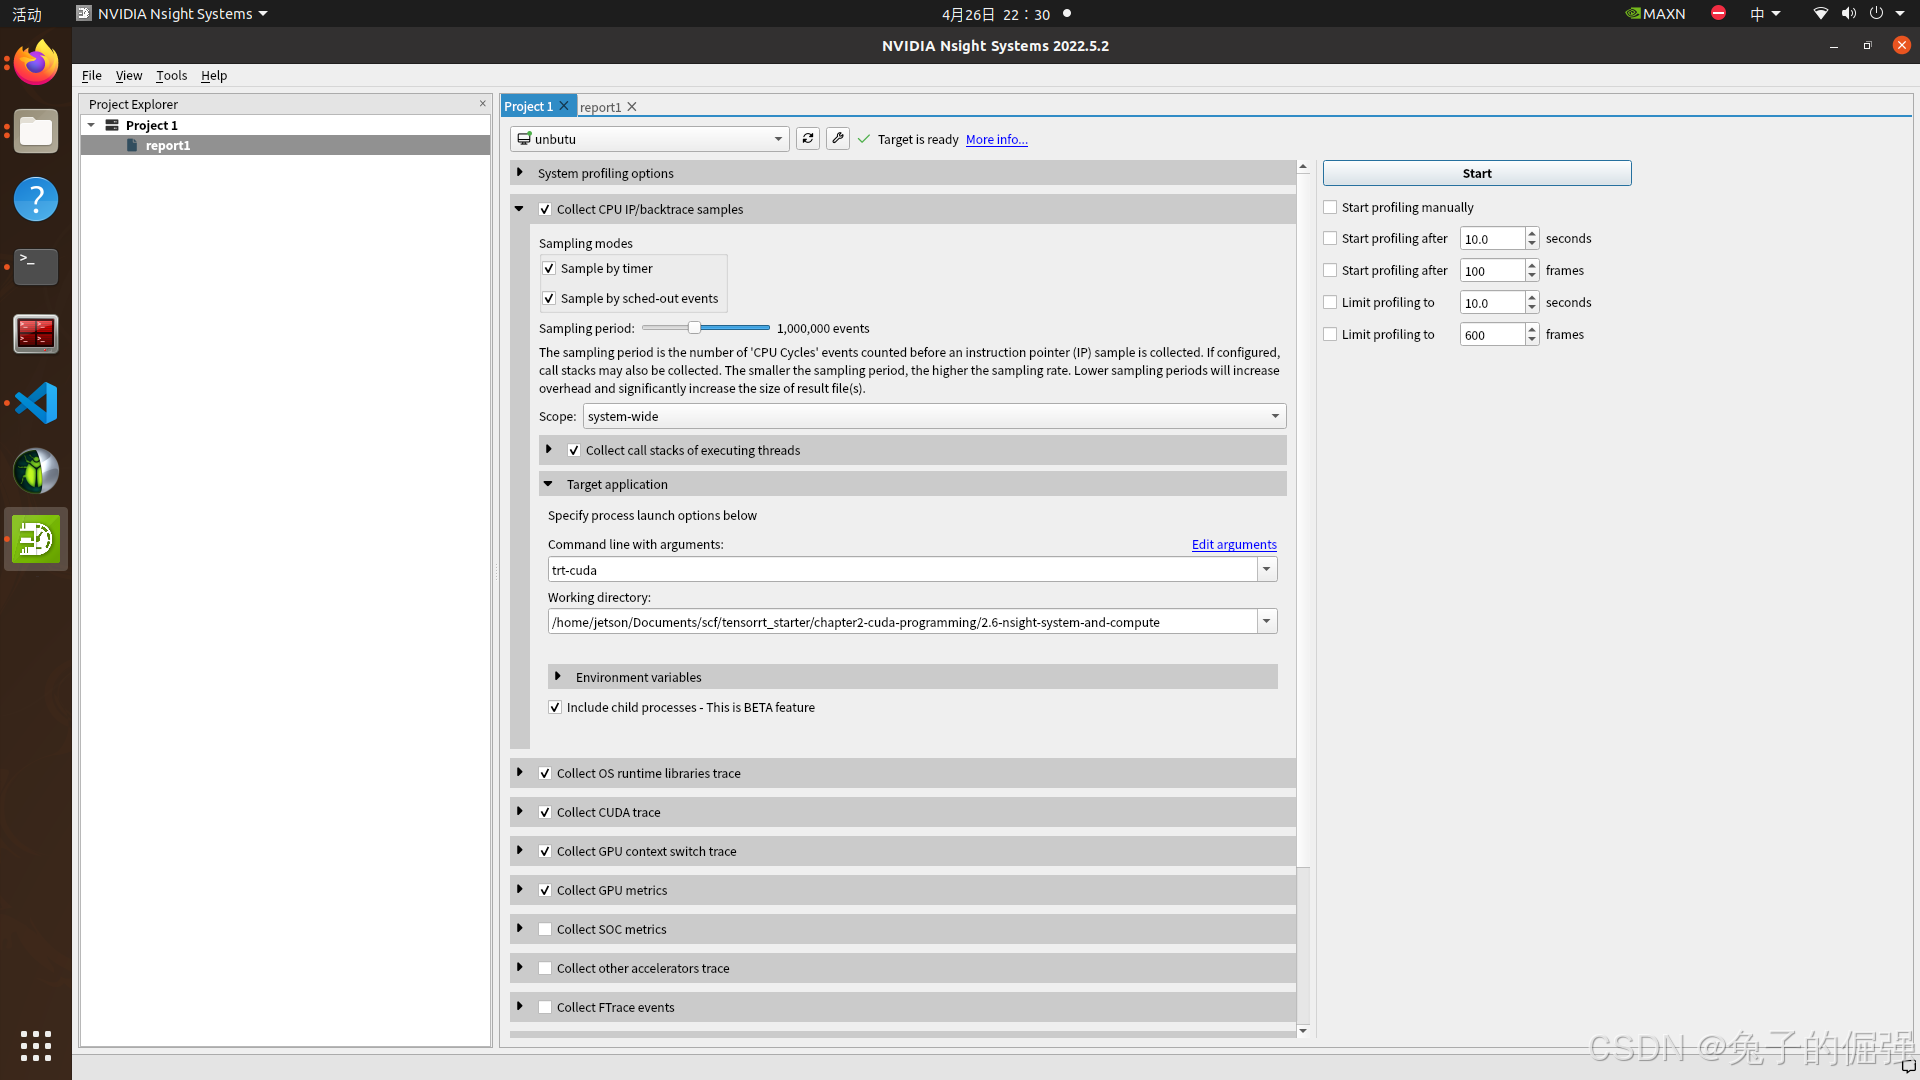Click the wrench configure target icon
This screenshot has width=1920, height=1080.
coord(838,139)
